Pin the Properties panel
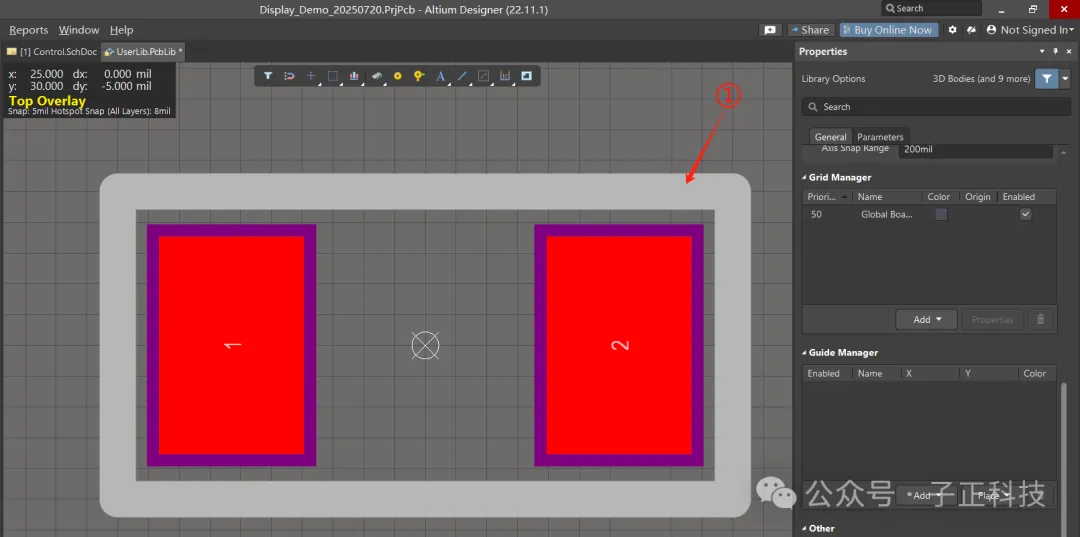Viewport: 1080px width, 537px height. coord(1055,52)
